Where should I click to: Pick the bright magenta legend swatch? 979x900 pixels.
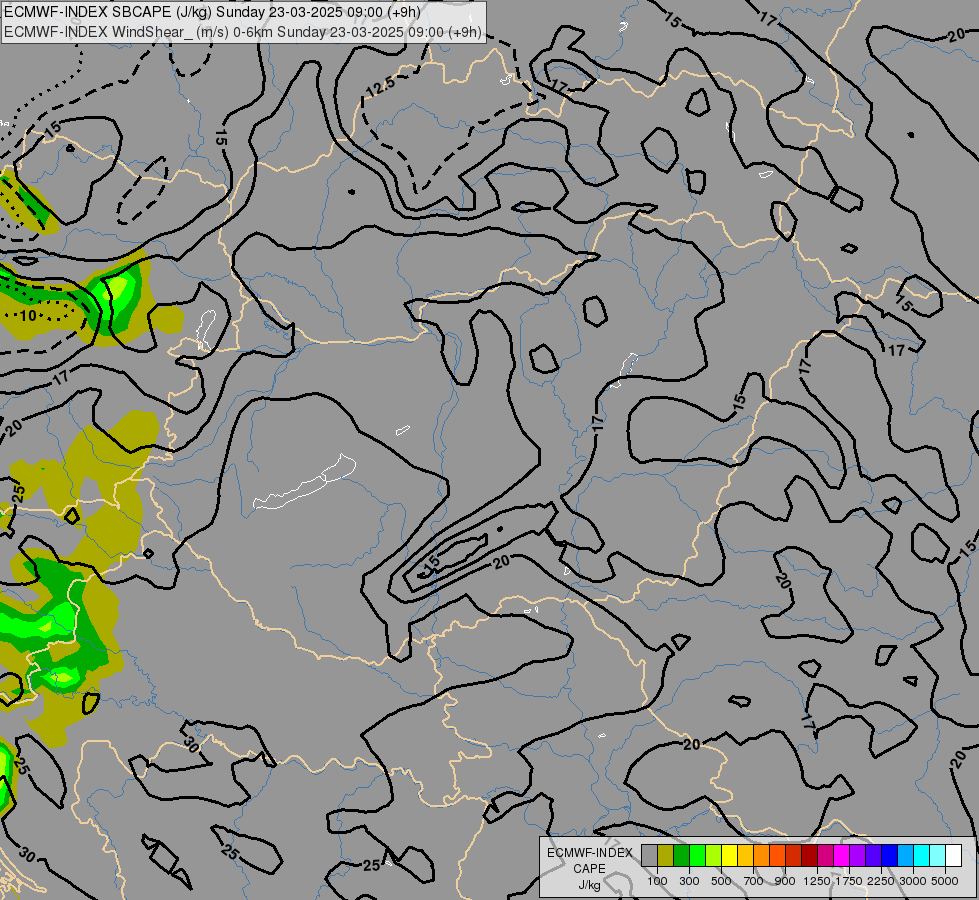click(x=841, y=855)
